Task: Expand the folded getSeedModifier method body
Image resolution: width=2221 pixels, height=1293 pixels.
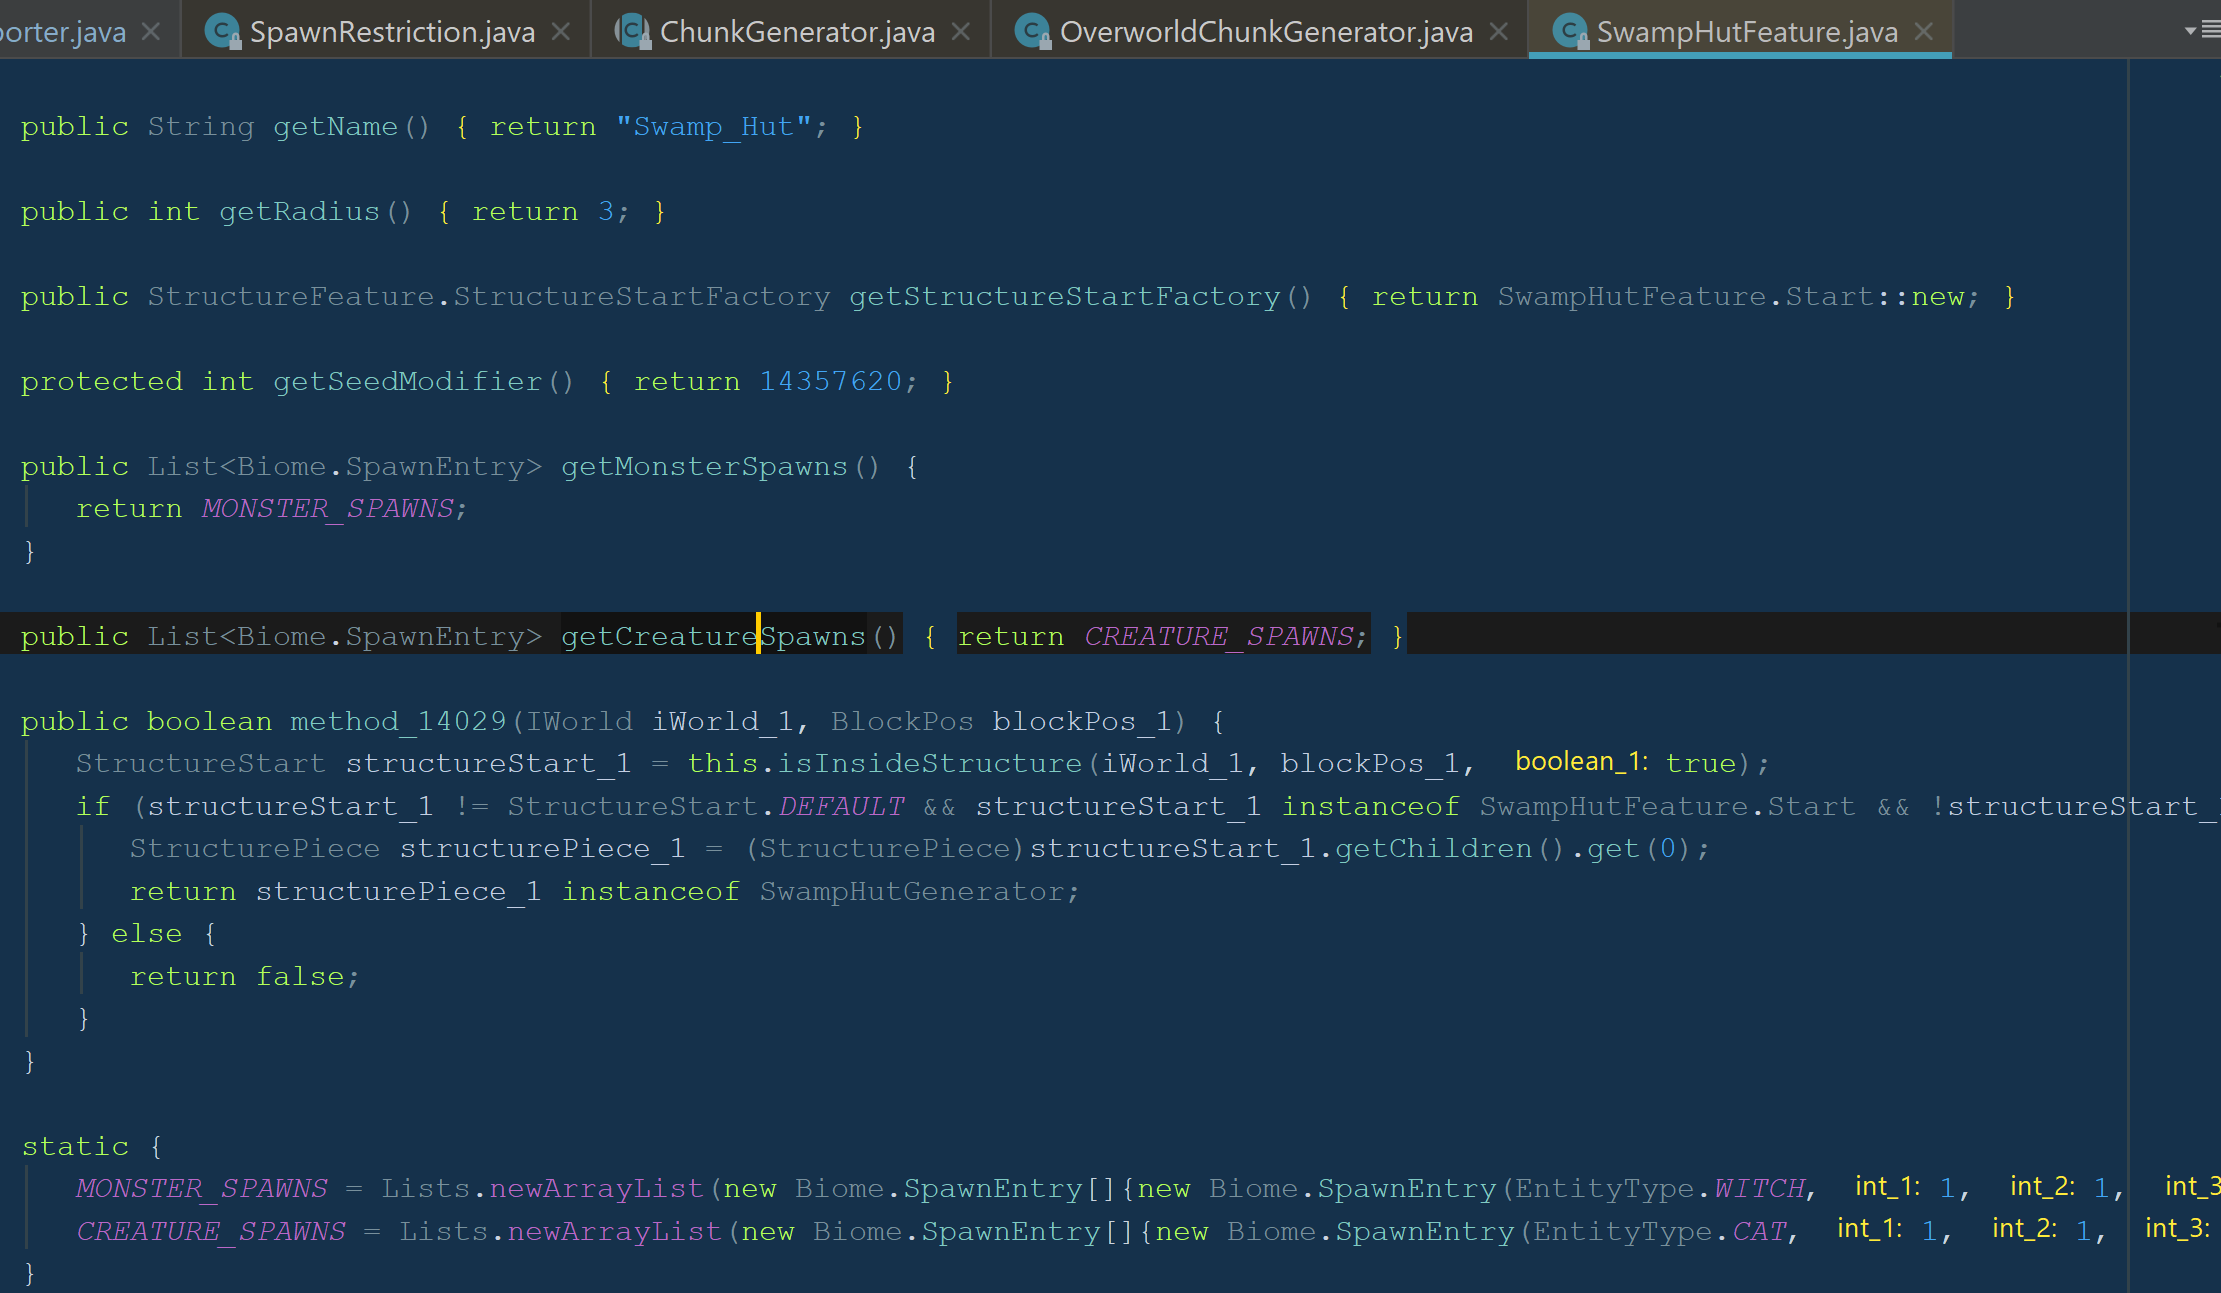Action: coord(605,382)
